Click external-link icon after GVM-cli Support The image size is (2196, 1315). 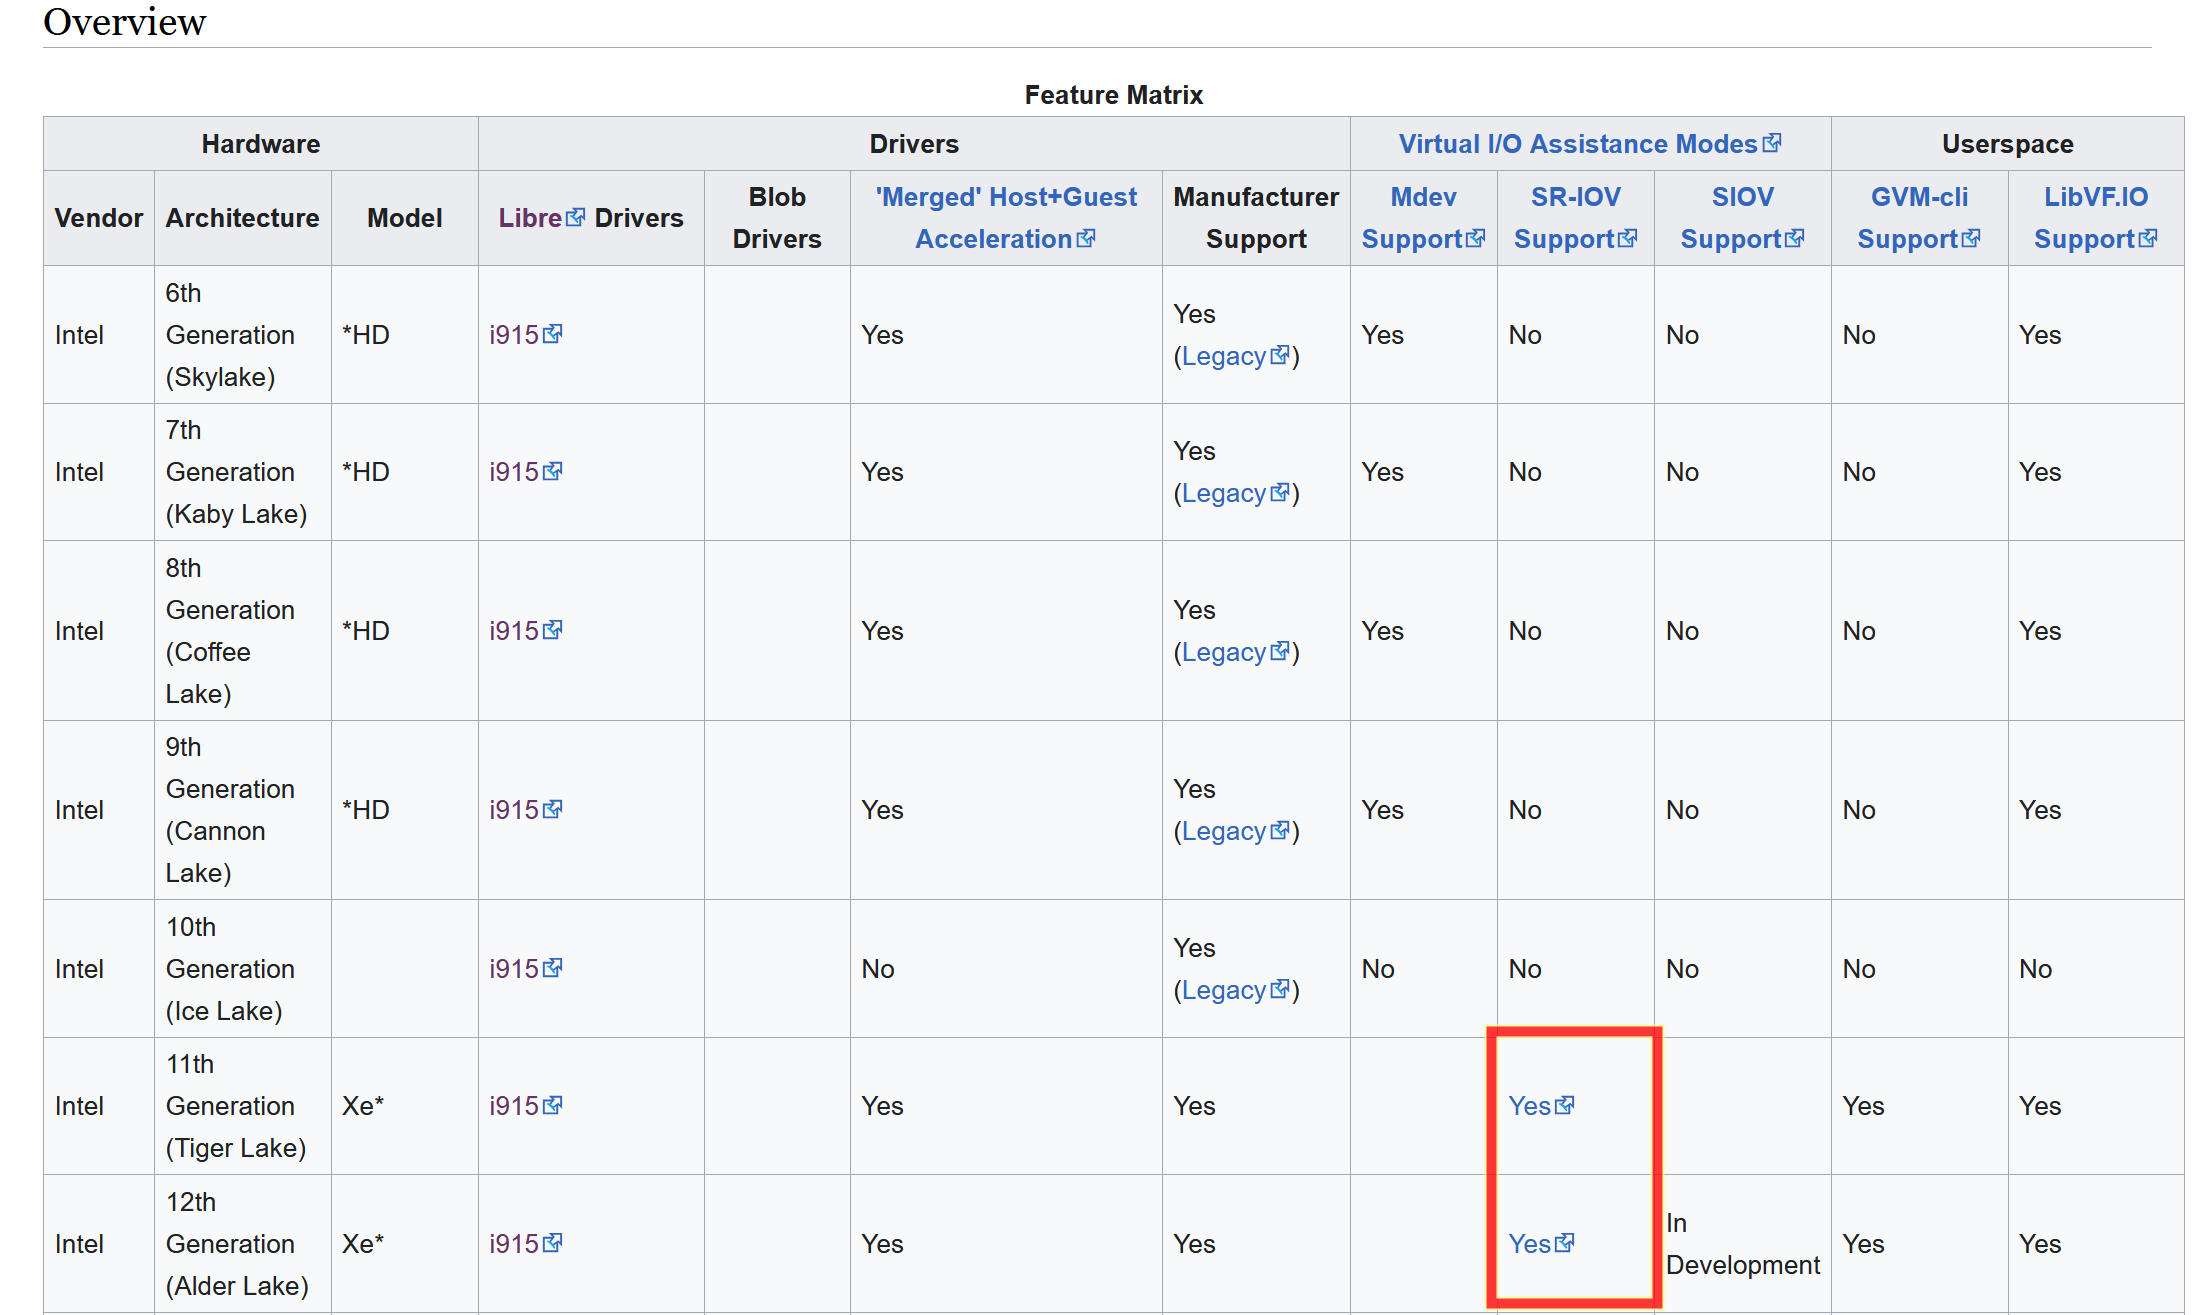pos(1971,238)
